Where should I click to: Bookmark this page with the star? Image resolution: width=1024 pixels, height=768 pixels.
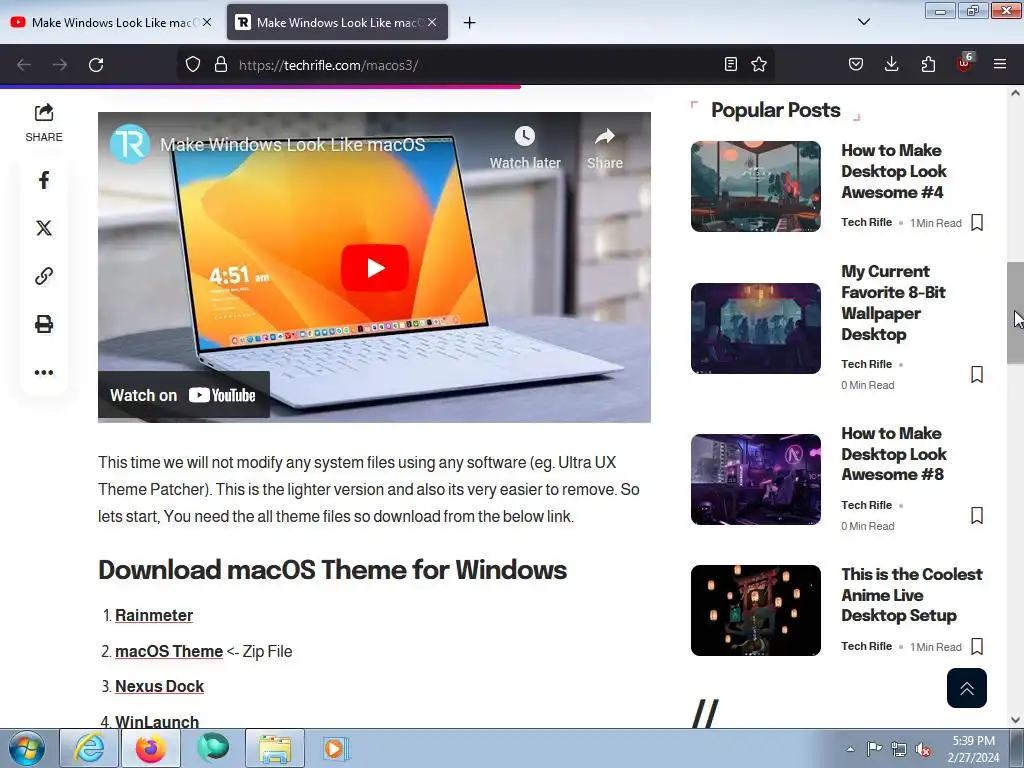coord(759,65)
